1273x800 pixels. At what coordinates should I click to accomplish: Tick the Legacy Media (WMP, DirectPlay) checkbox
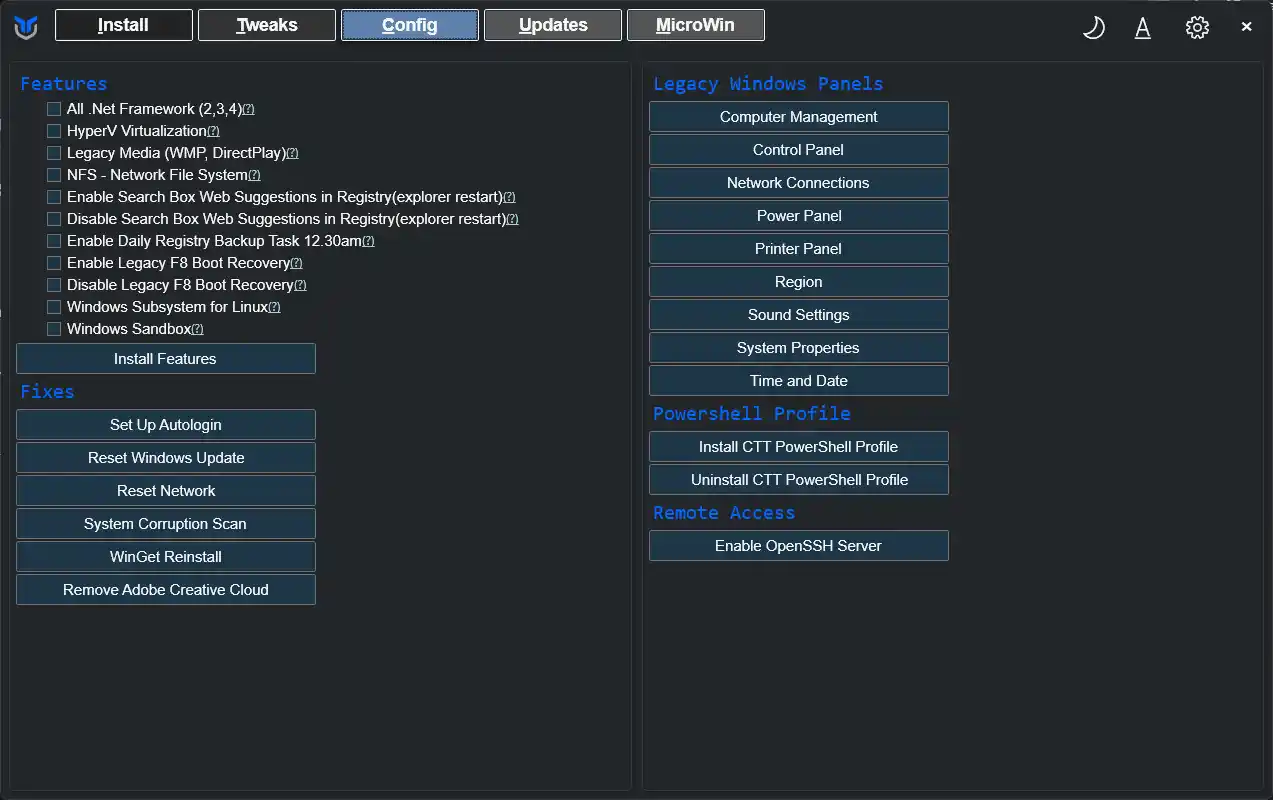54,153
